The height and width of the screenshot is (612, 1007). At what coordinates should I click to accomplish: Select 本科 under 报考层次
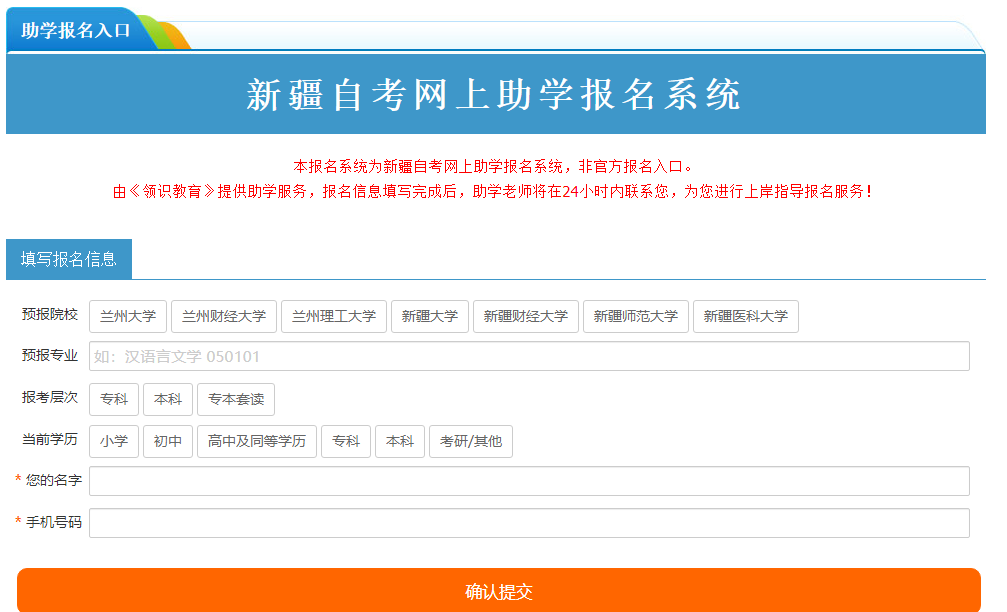[167, 398]
